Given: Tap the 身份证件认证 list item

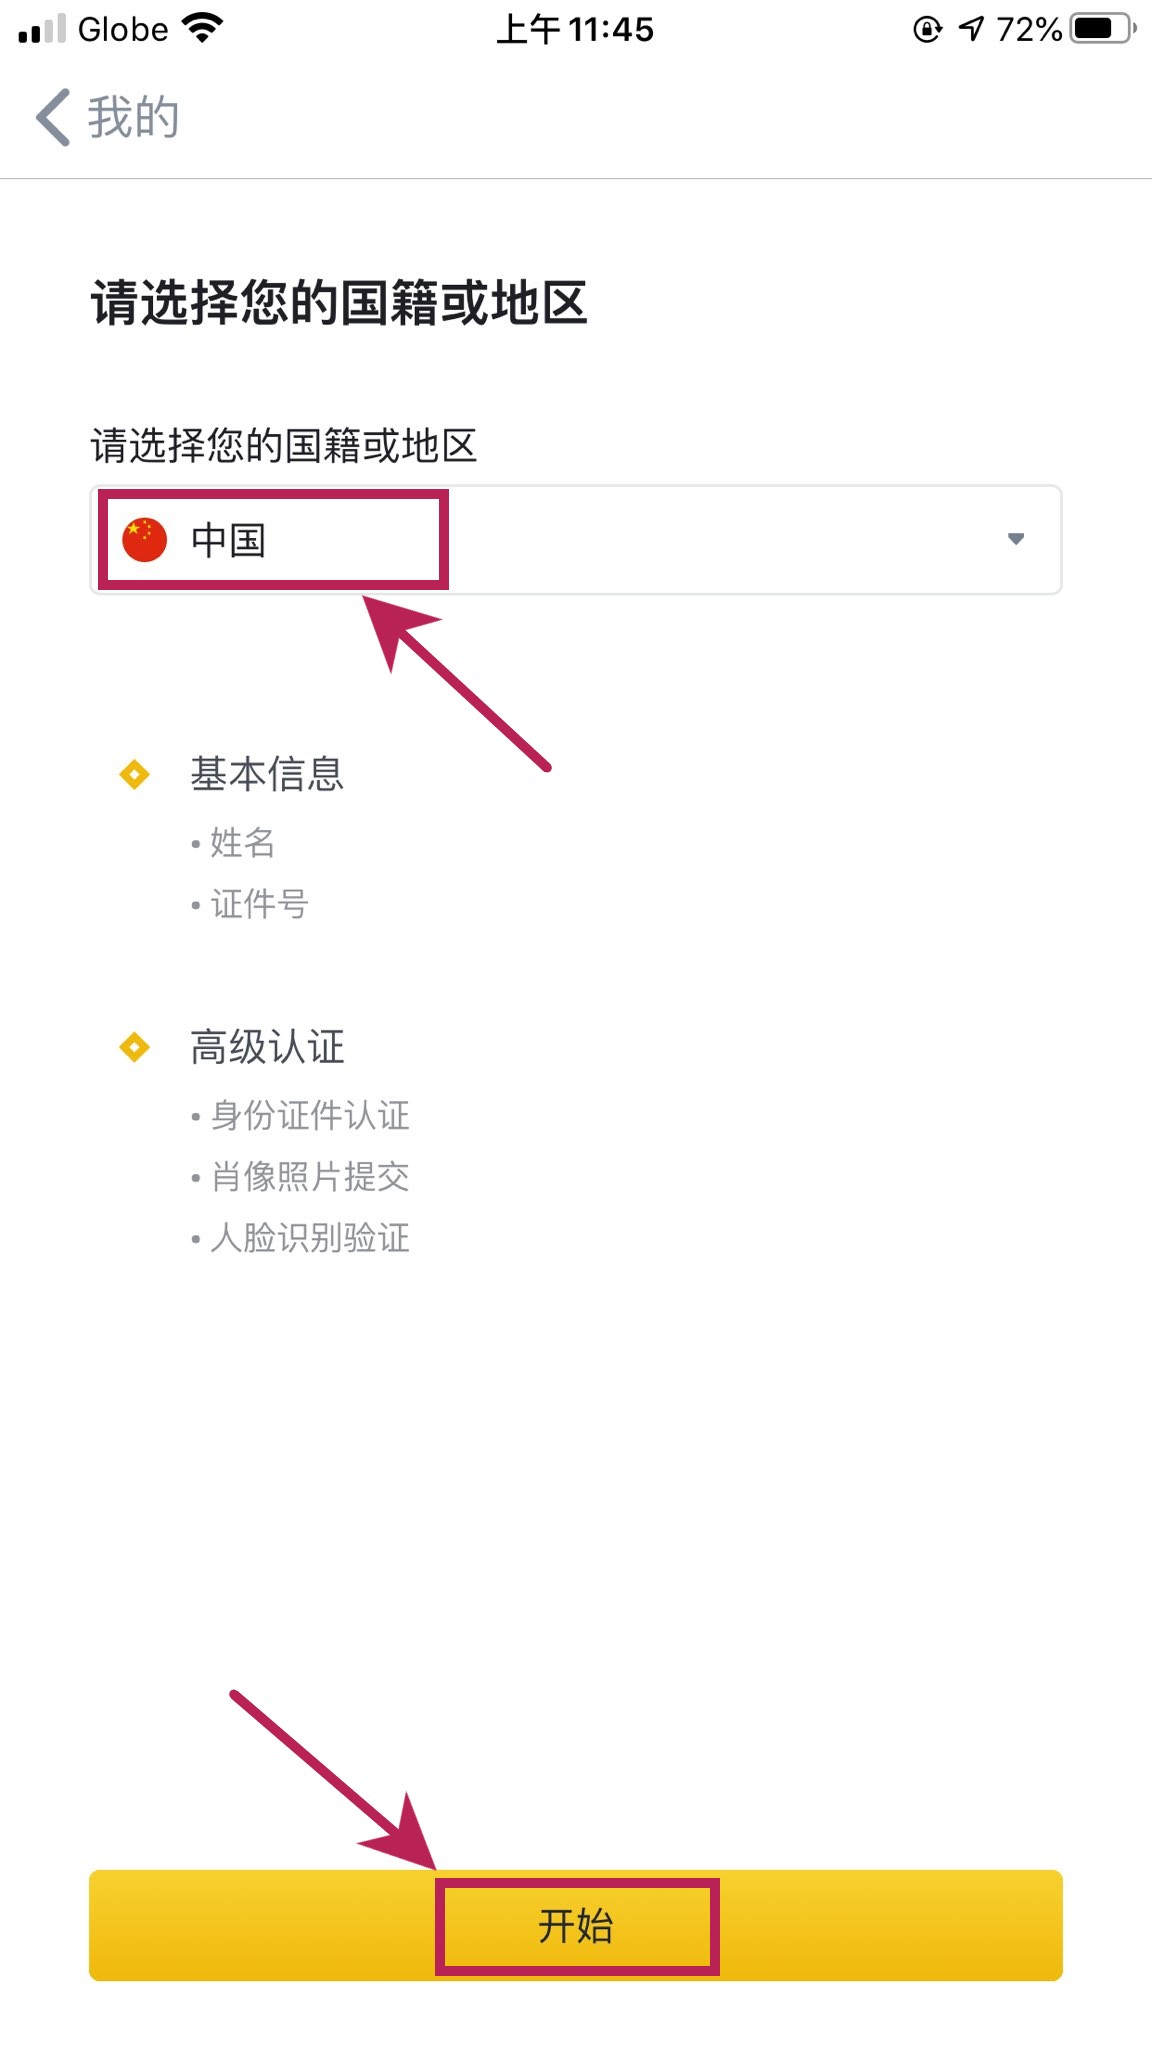Looking at the screenshot, I should click(x=310, y=1115).
